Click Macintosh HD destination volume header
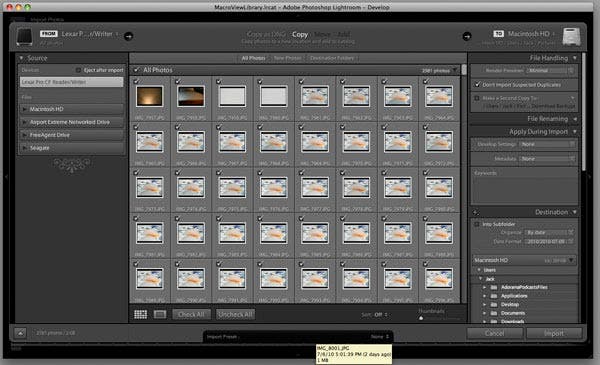600x365 pixels. point(524,260)
